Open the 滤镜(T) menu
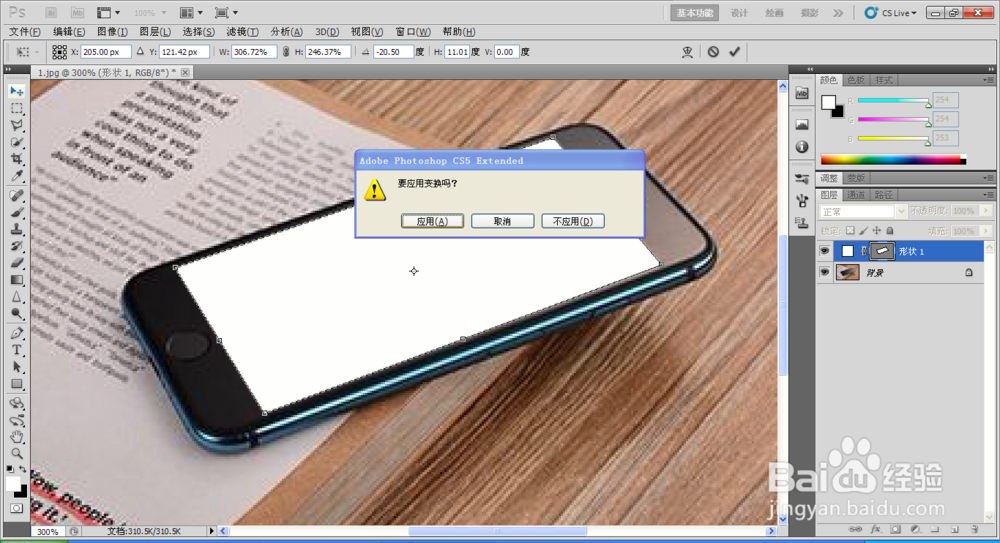This screenshot has width=1000, height=543. [242, 31]
